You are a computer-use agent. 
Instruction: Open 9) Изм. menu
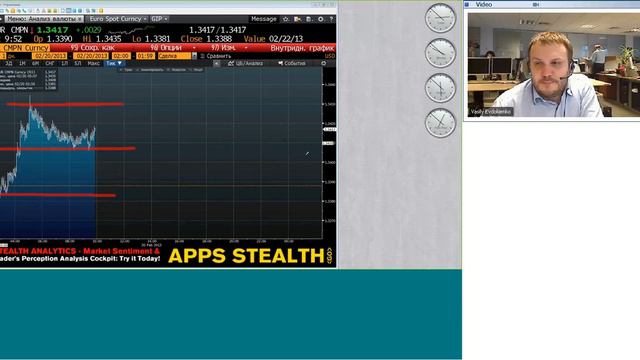pyautogui.click(x=223, y=48)
